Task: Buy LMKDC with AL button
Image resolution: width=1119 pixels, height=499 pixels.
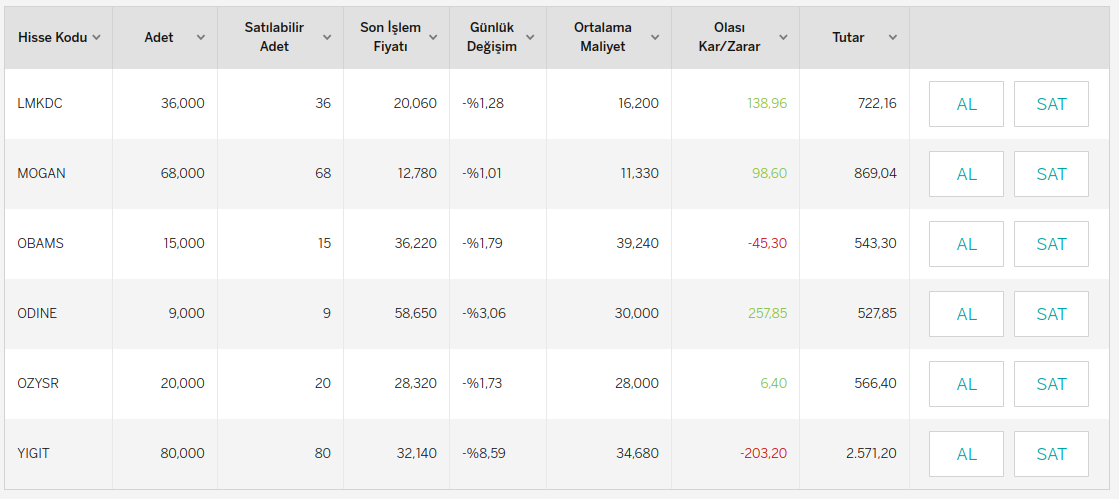Action: [x=966, y=104]
